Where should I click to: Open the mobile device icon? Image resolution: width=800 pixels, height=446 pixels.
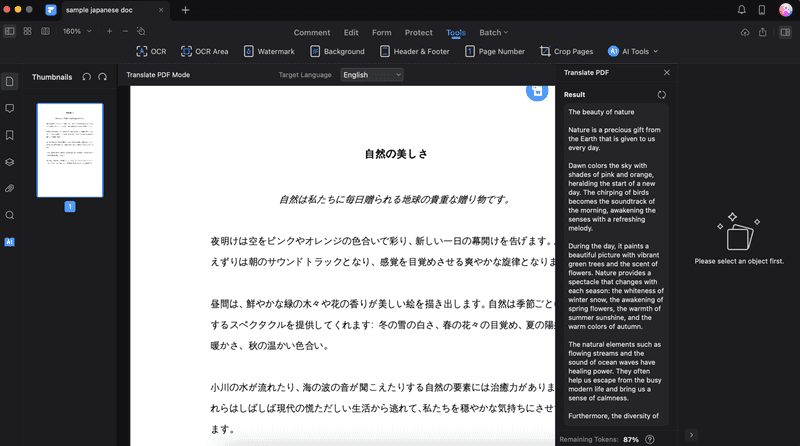[762, 10]
